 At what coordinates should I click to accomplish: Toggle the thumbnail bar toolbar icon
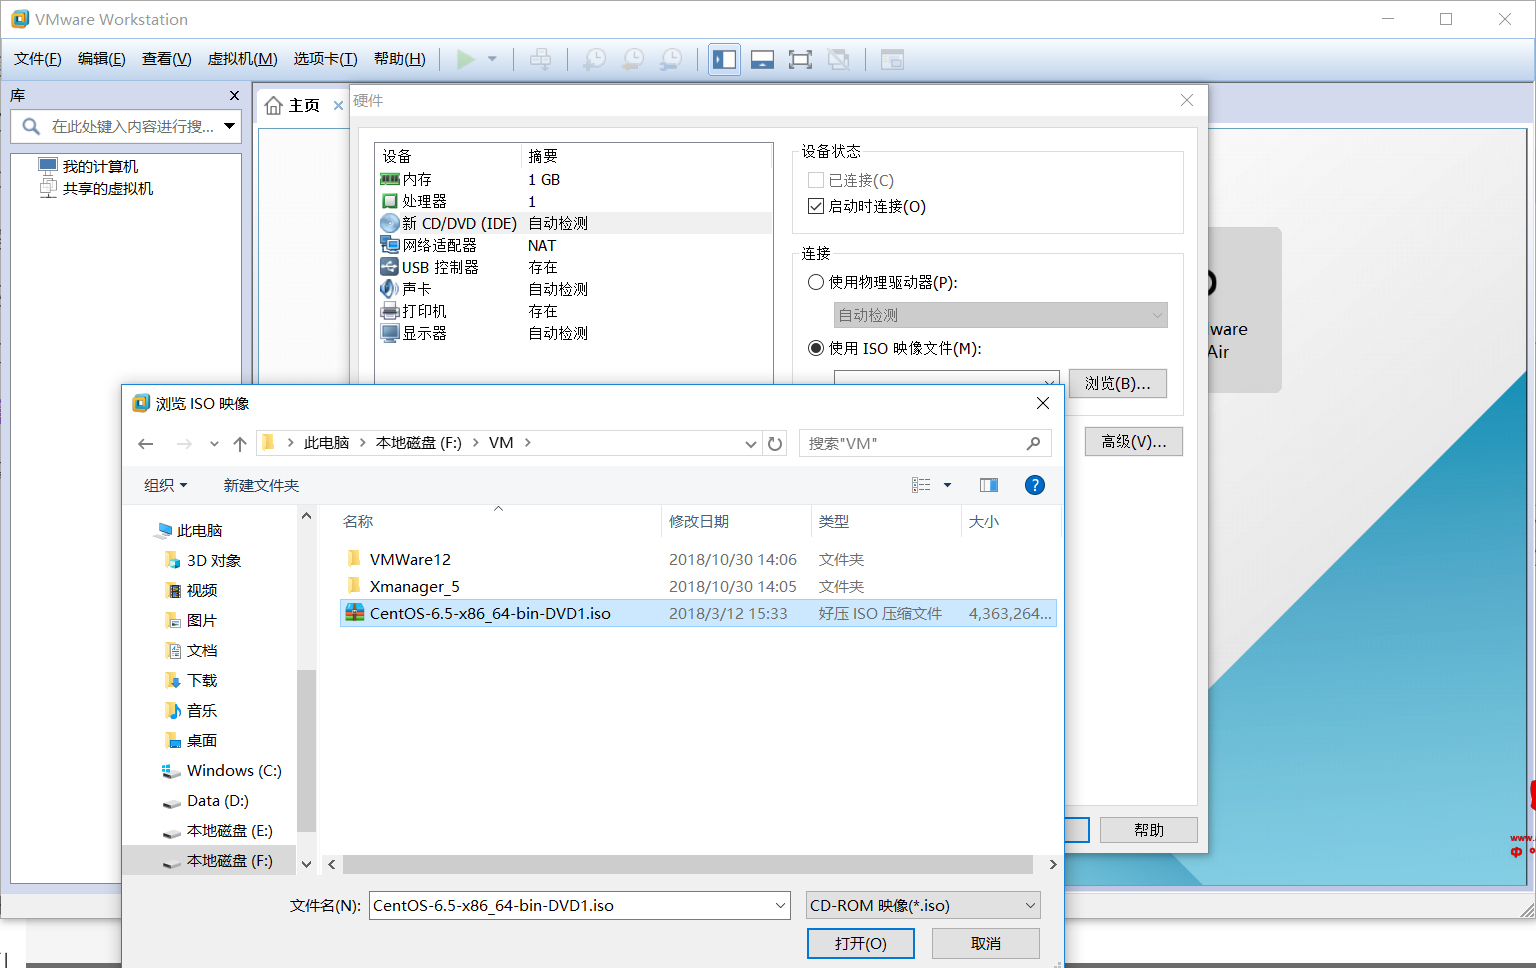pyautogui.click(x=762, y=59)
